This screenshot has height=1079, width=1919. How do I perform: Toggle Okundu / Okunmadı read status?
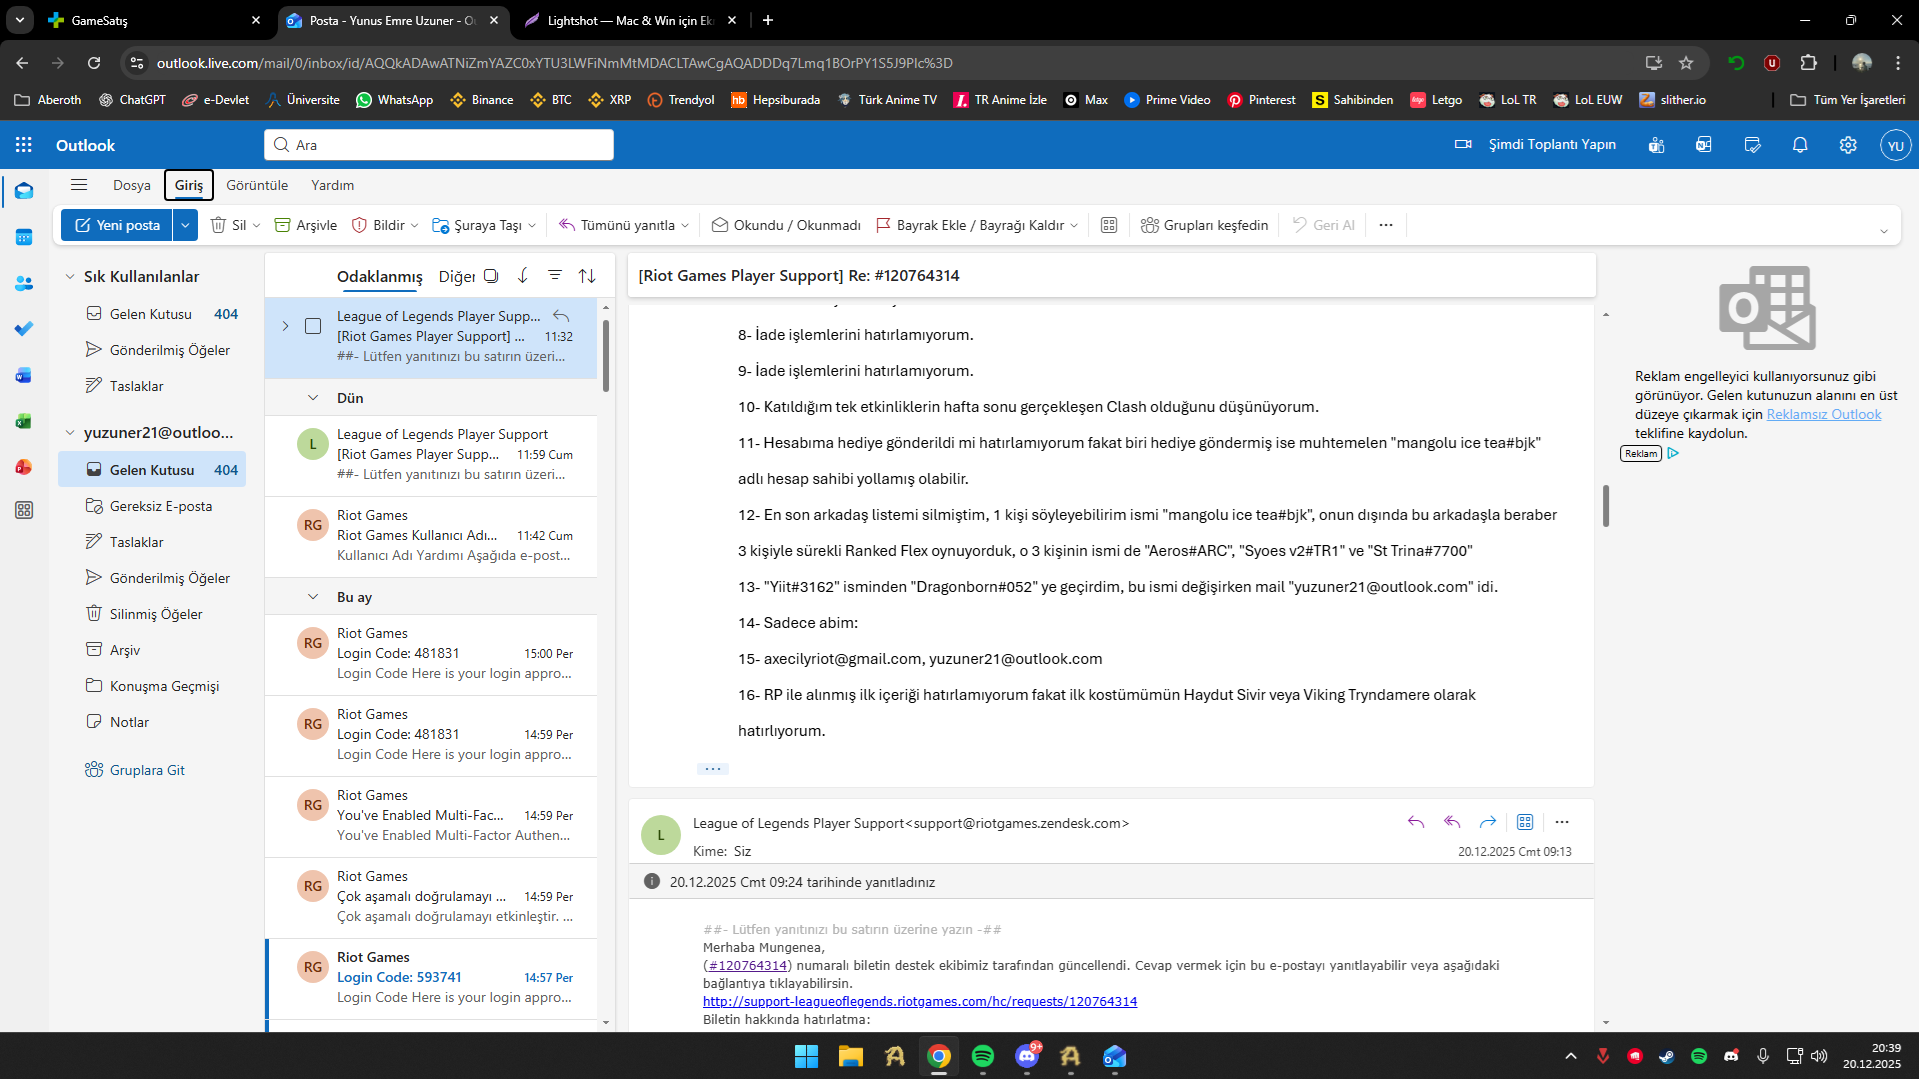click(x=786, y=225)
